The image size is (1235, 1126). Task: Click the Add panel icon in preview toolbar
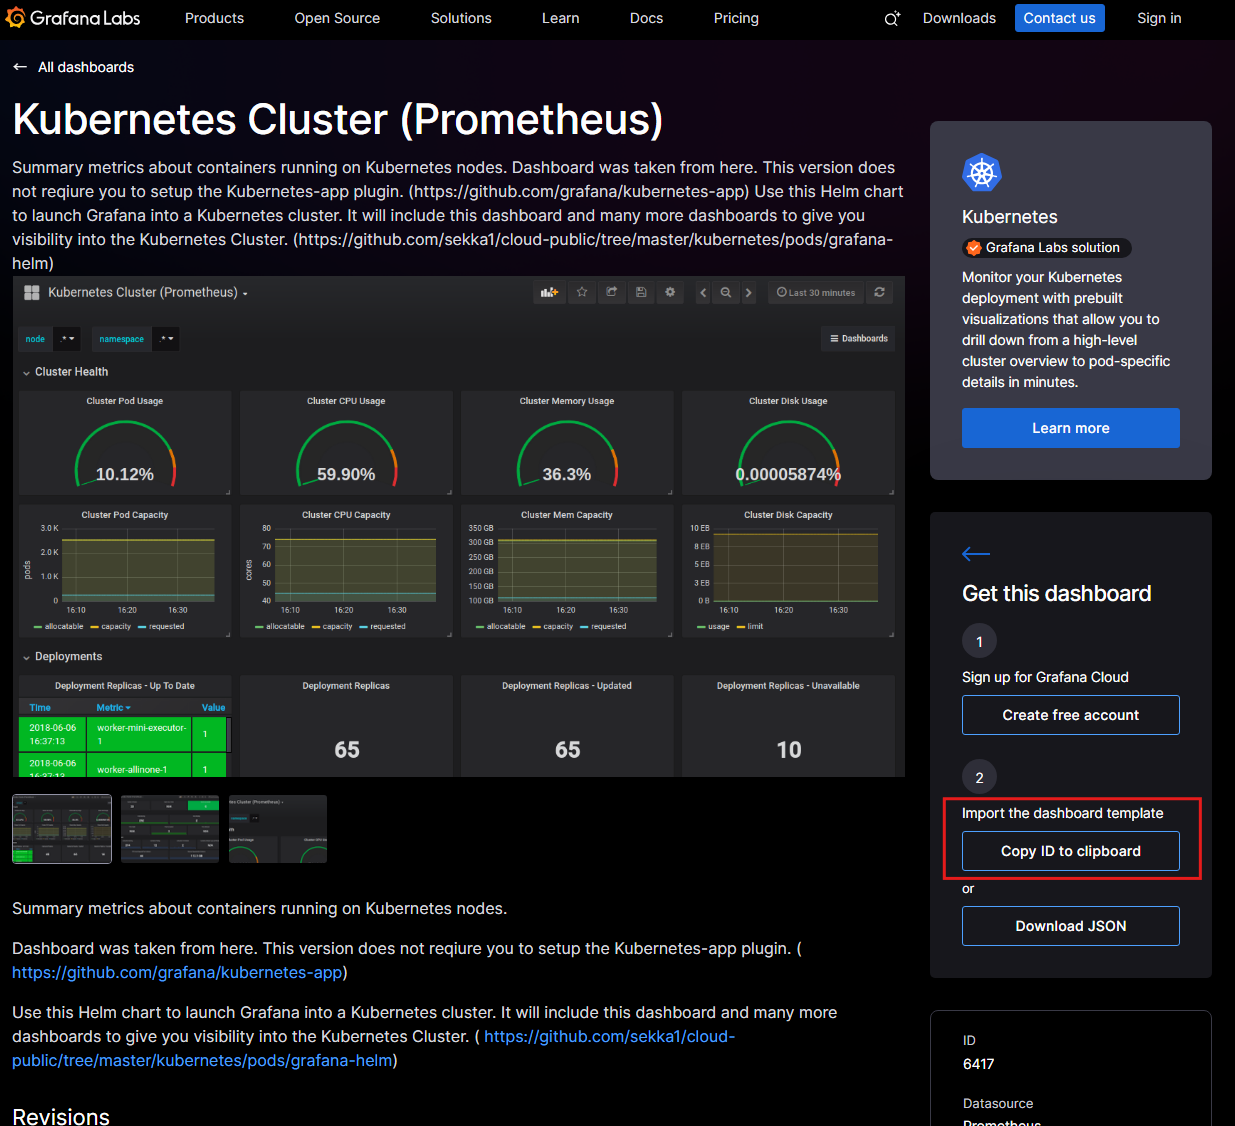coord(549,293)
